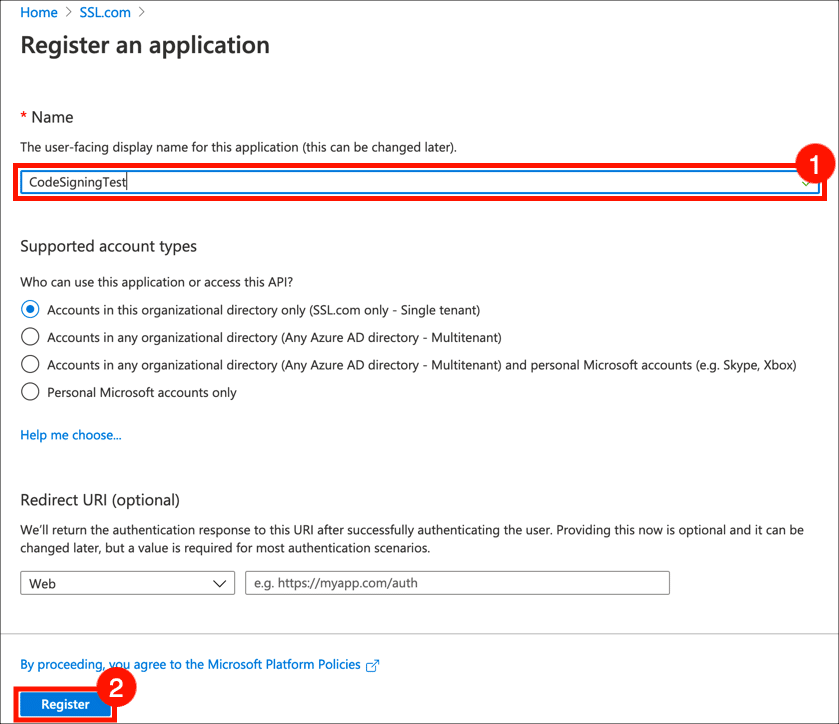Click the external link icon beside Platform Policies
The height and width of the screenshot is (724, 839).
[x=373, y=665]
